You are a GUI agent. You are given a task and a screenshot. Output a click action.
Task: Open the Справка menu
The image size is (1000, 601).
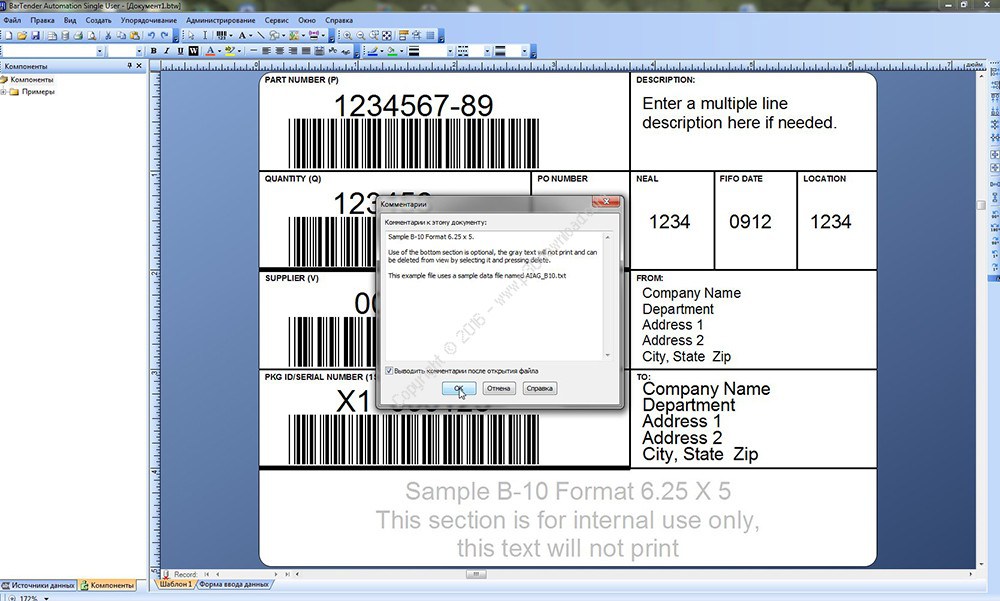coord(339,20)
